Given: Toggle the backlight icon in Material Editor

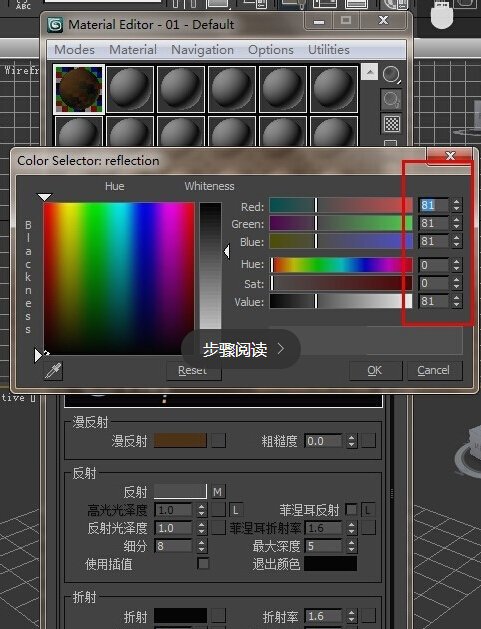Looking at the screenshot, I should click(x=391, y=99).
